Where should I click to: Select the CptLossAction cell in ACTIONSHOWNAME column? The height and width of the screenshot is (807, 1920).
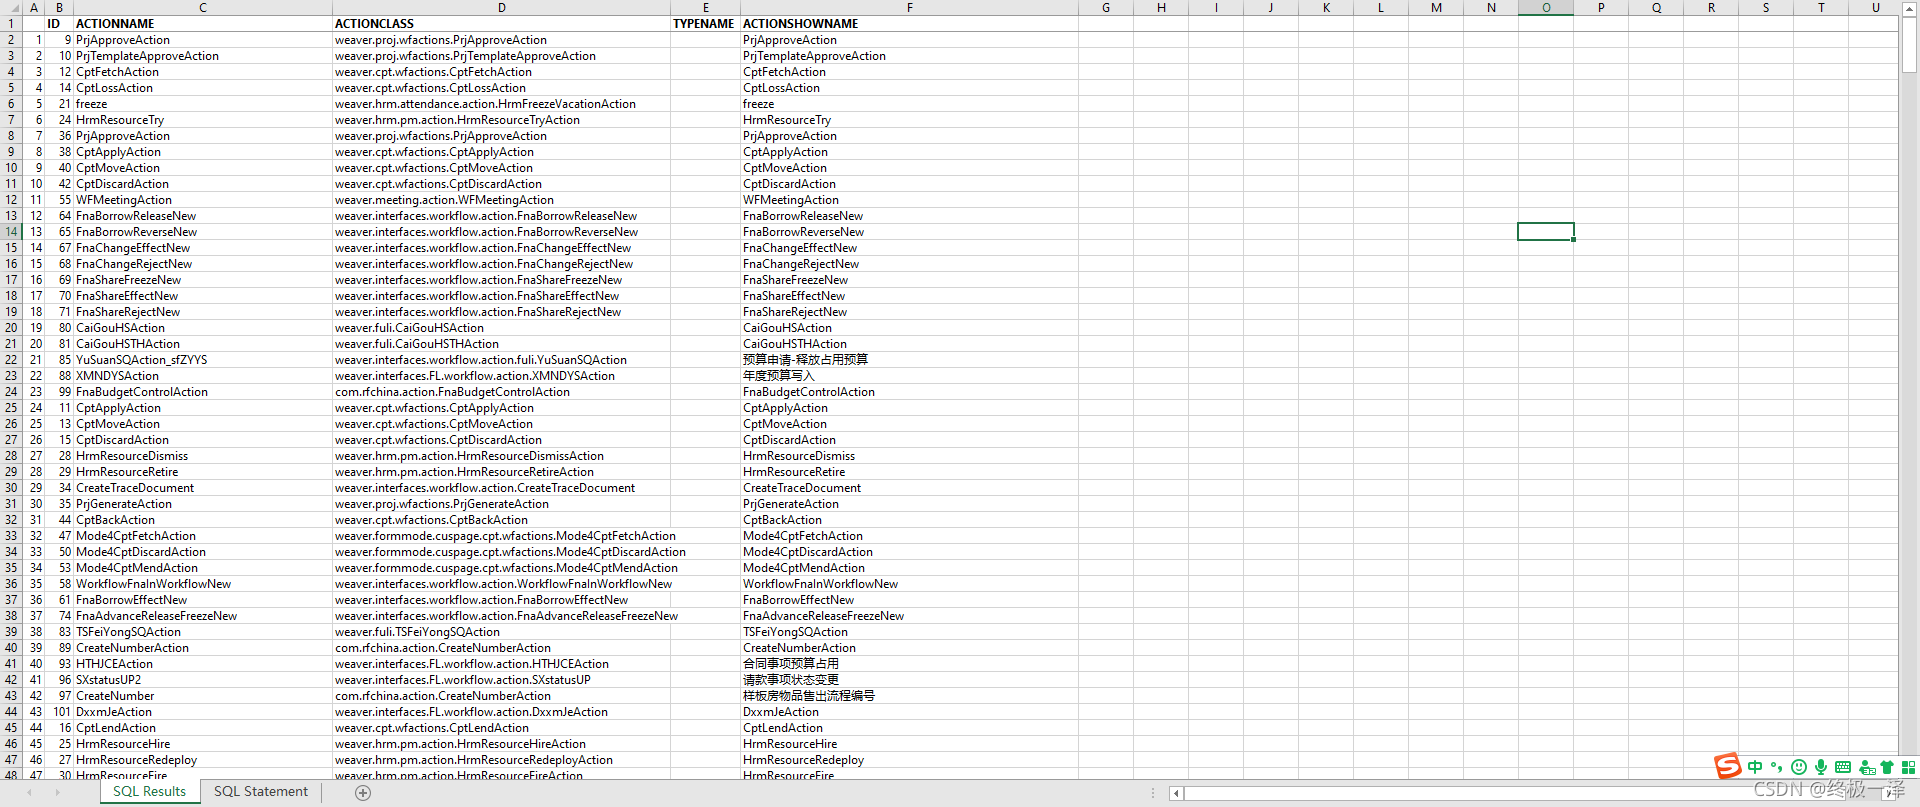909,88
